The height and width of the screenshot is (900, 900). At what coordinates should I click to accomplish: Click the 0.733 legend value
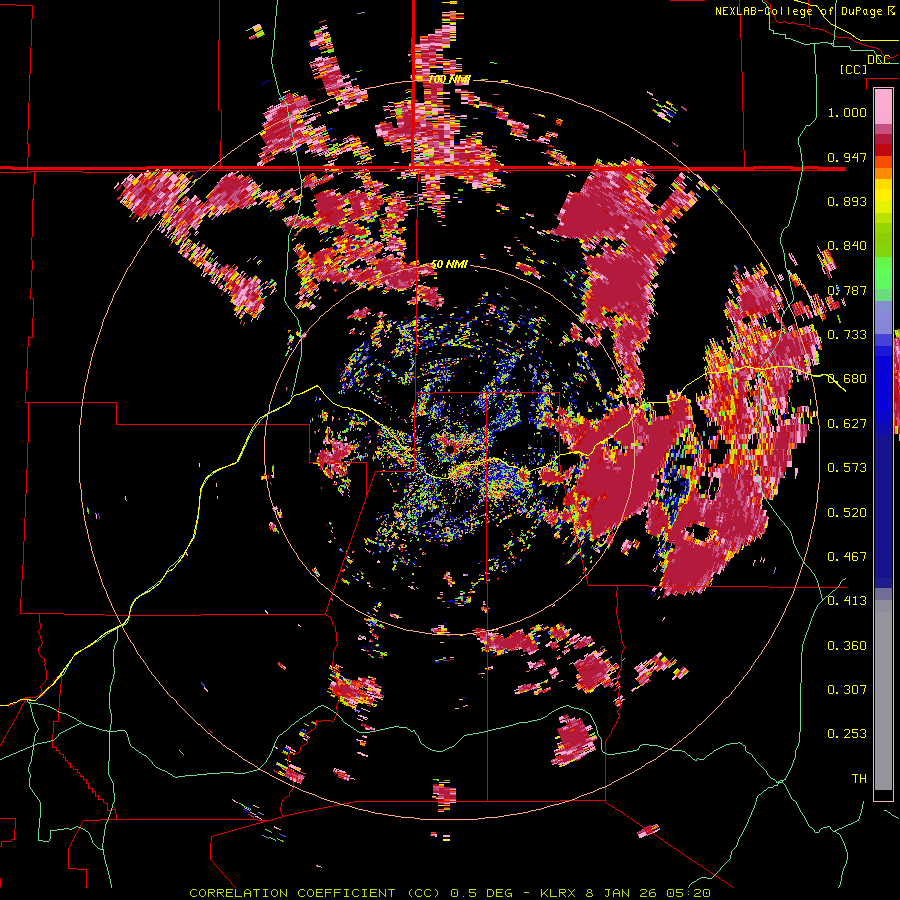tap(847, 335)
